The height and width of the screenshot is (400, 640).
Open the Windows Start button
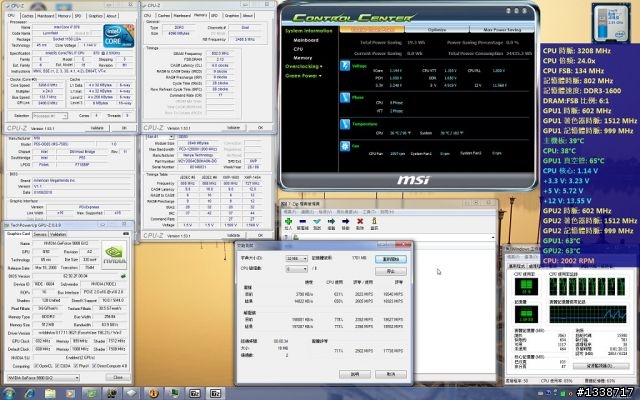click(x=9, y=393)
